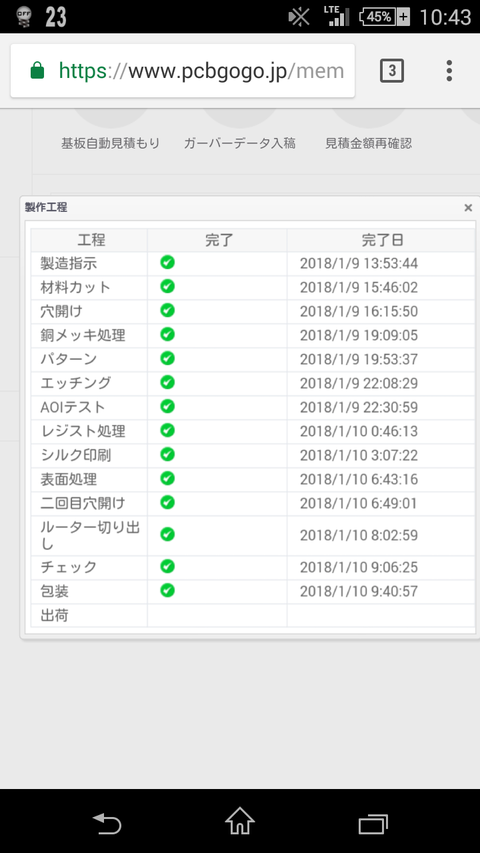Viewport: 480px width, 853px height.
Task: Tap the Android recent apps button
Action: click(x=373, y=824)
